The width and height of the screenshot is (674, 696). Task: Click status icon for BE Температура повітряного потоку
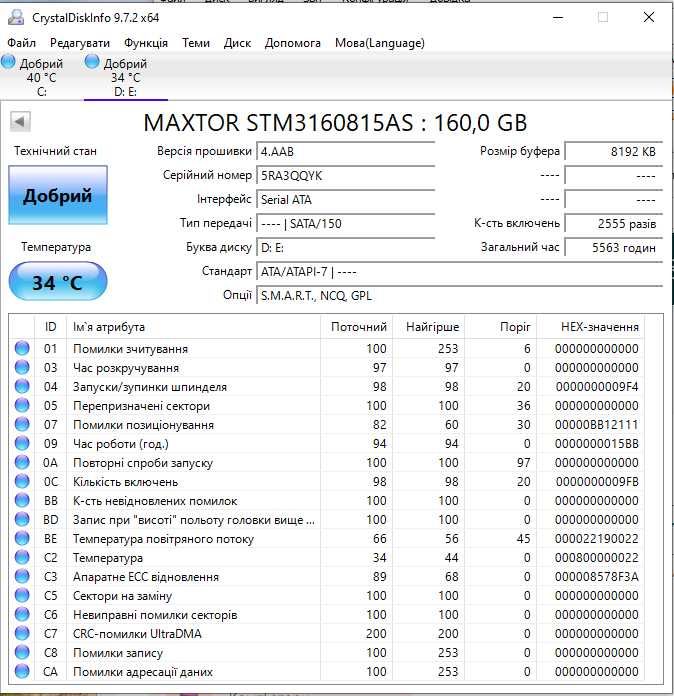pos(22,538)
